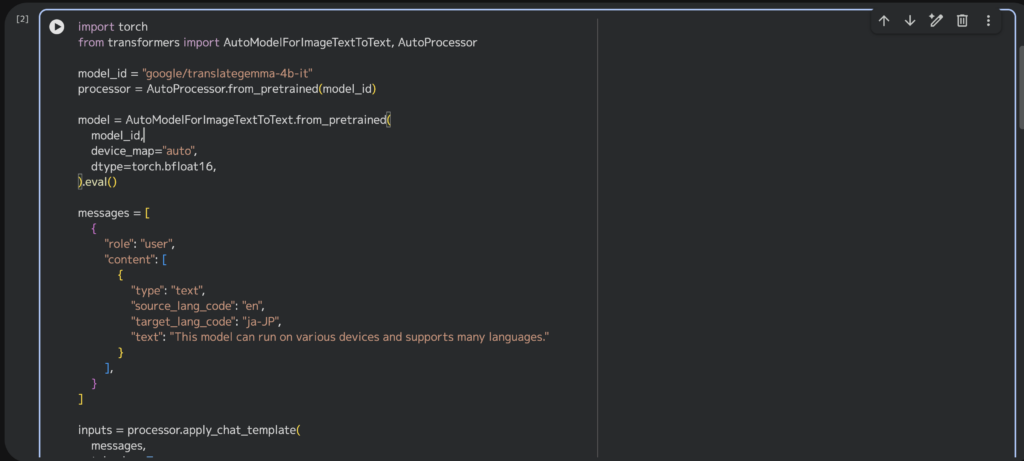This screenshot has height=461, width=1024.
Task: Click dtype=torch.bfloat16 argument
Action: pos(153,166)
